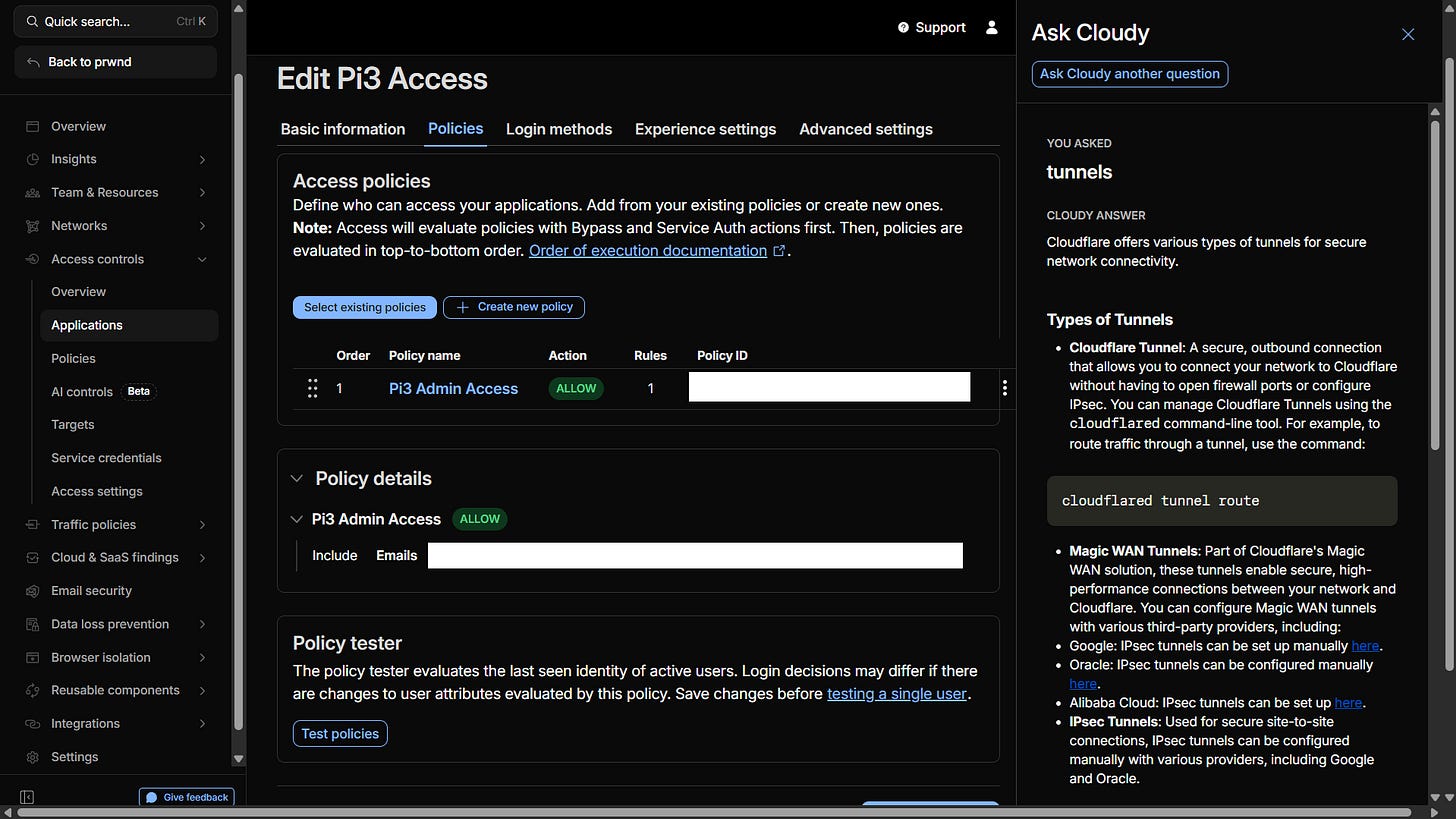The width and height of the screenshot is (1456, 819).
Task: Grab the drag handle for Pi3 Admin Access row
Action: point(312,388)
